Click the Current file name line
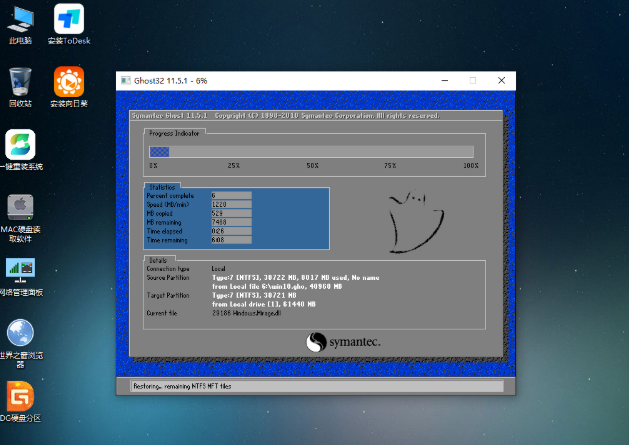629x445 pixels. point(246,313)
